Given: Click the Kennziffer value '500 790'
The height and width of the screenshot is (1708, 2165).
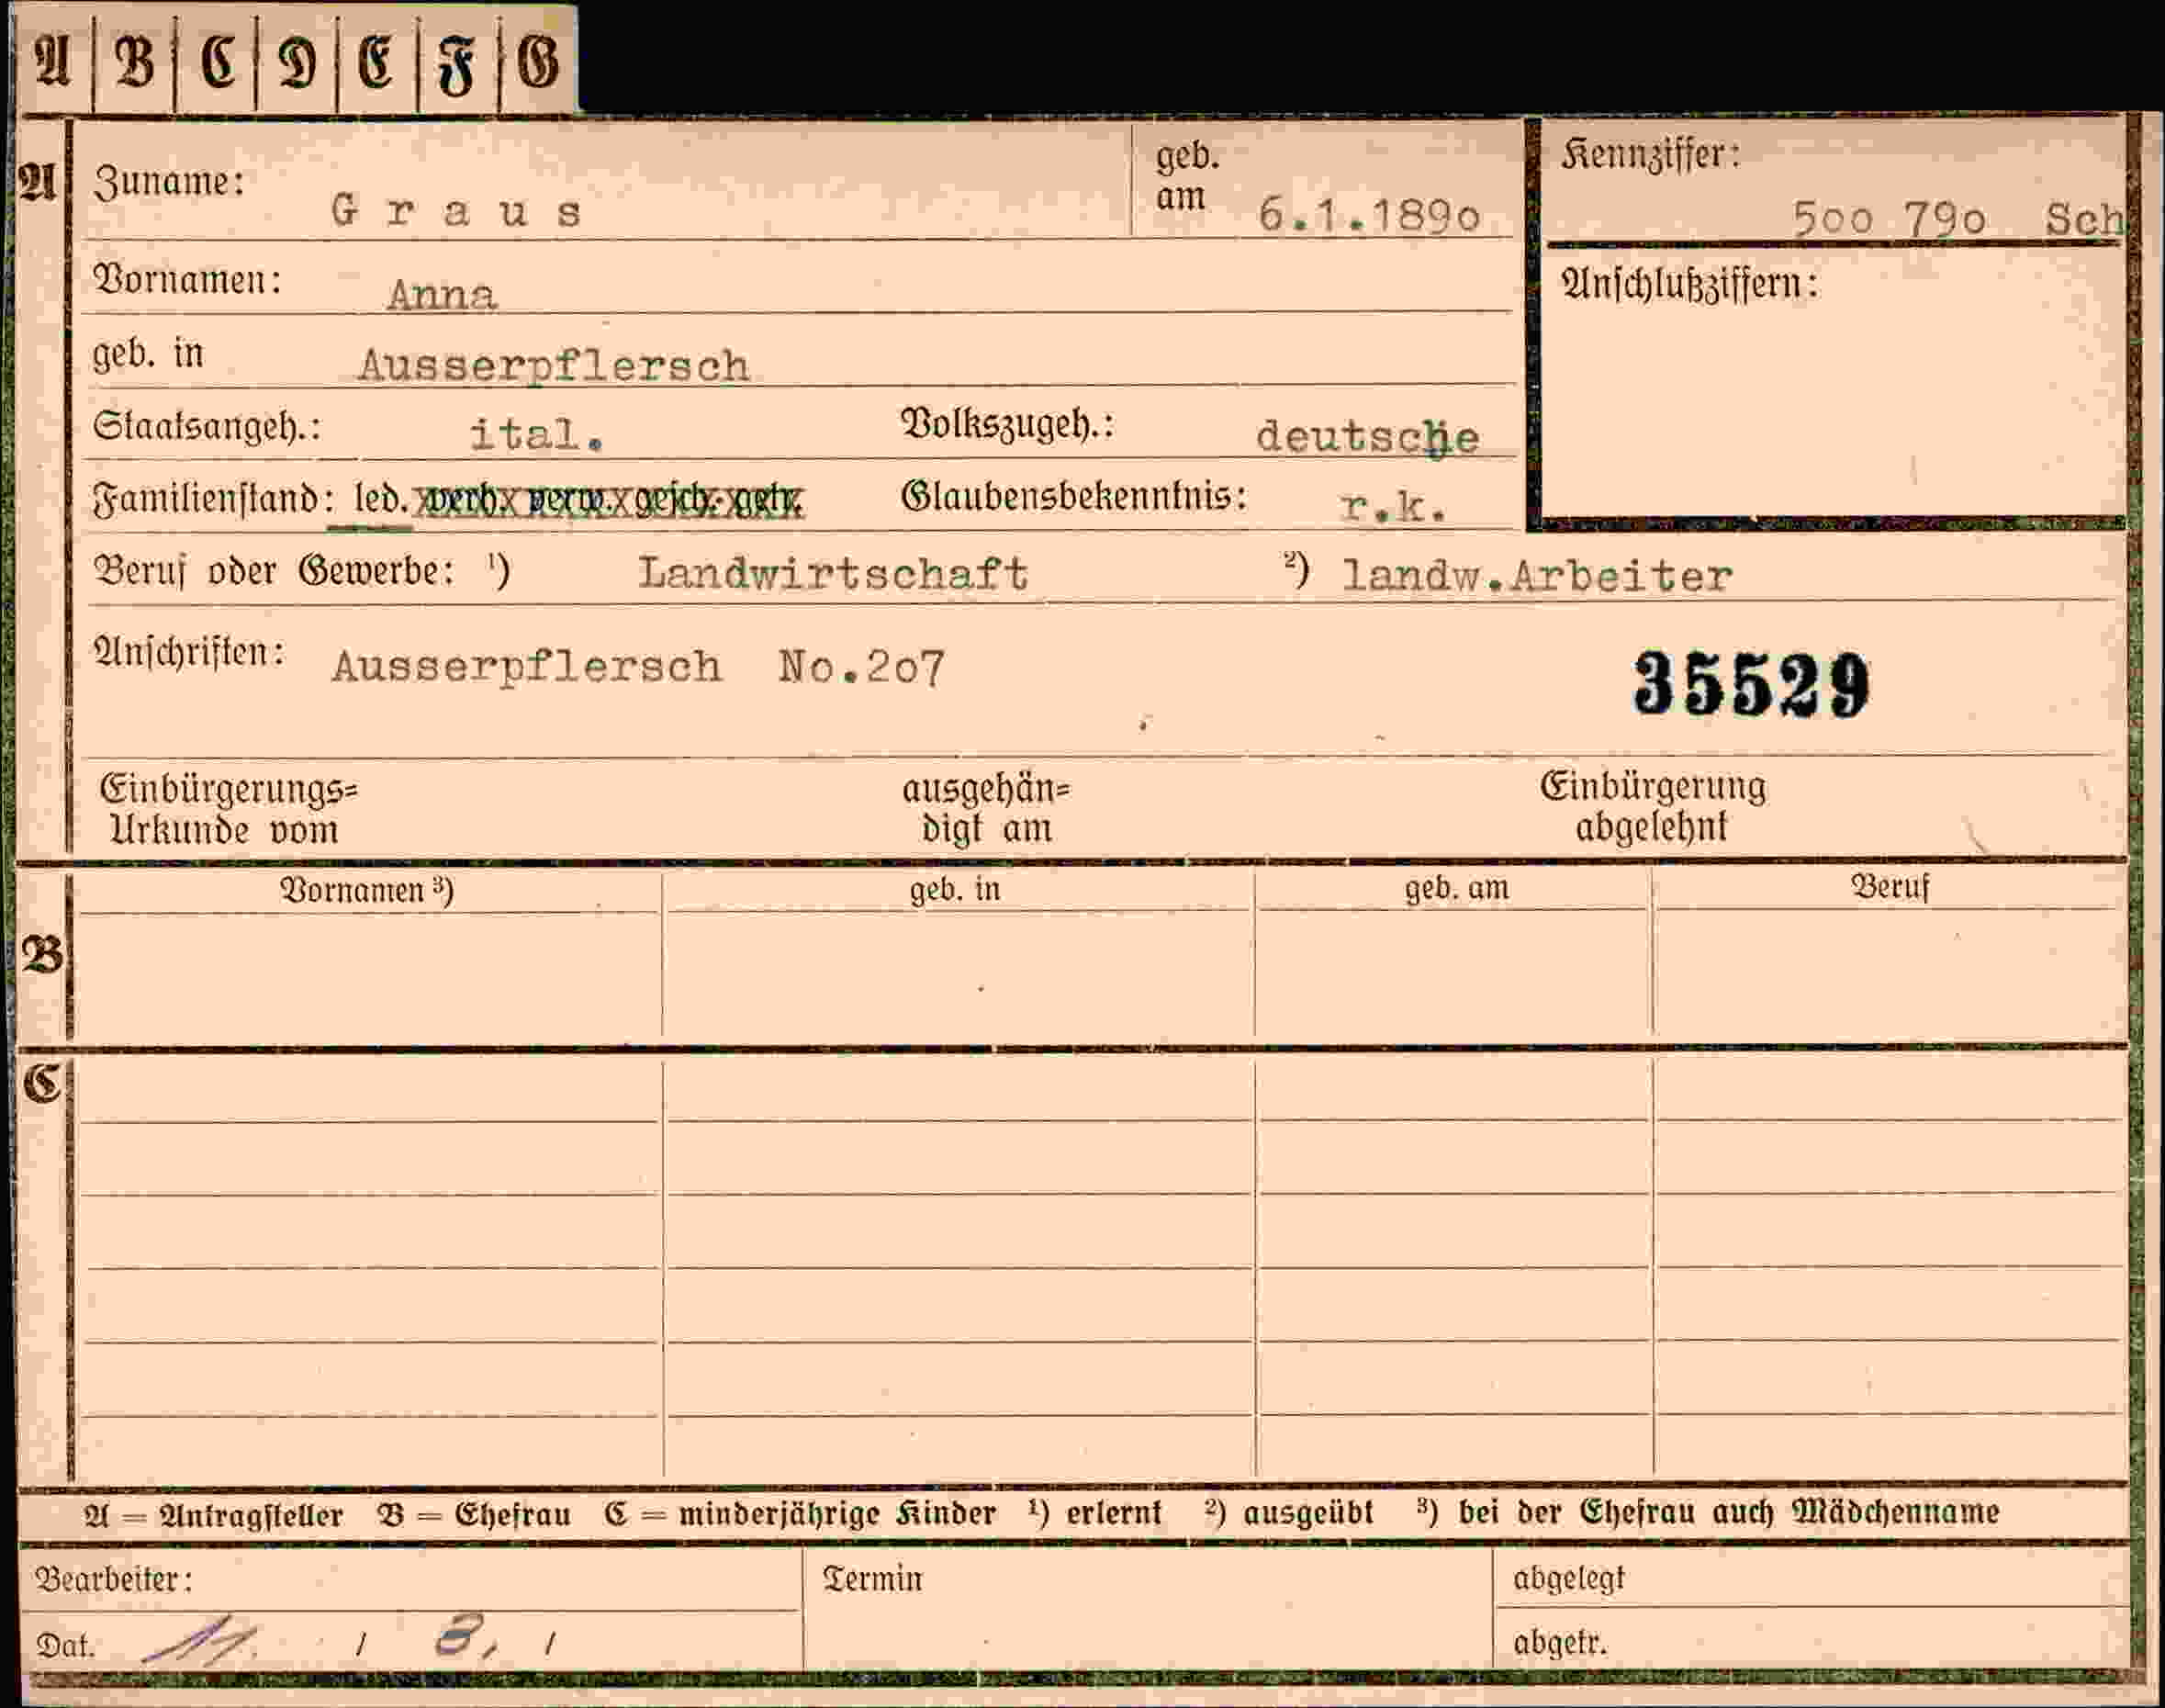Looking at the screenshot, I should (1889, 219).
